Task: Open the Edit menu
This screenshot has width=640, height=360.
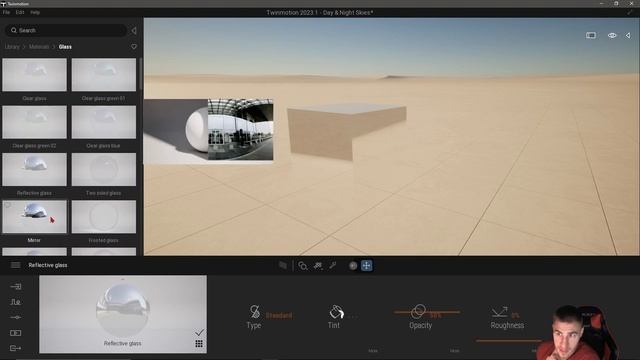Action: pos(20,13)
